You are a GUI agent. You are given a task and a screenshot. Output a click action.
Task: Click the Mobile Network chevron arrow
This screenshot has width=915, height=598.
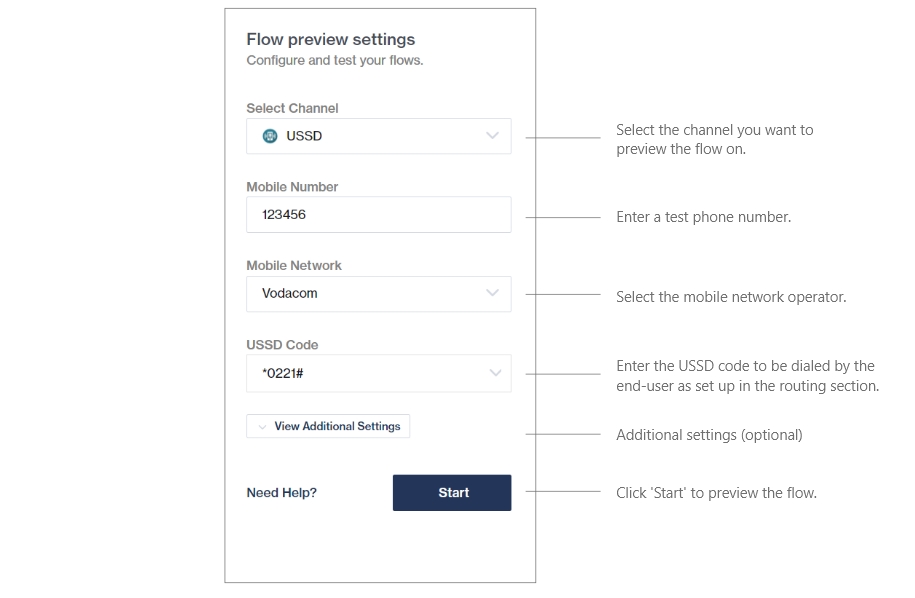492,293
